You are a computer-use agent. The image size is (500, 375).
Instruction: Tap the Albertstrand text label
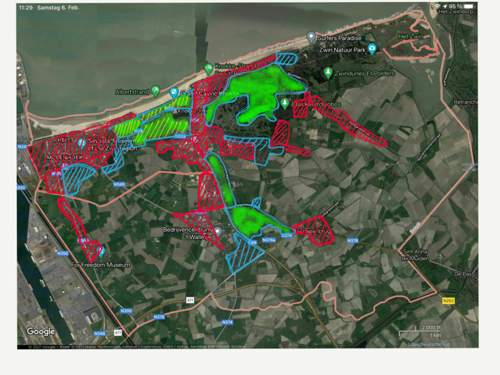pos(132,92)
